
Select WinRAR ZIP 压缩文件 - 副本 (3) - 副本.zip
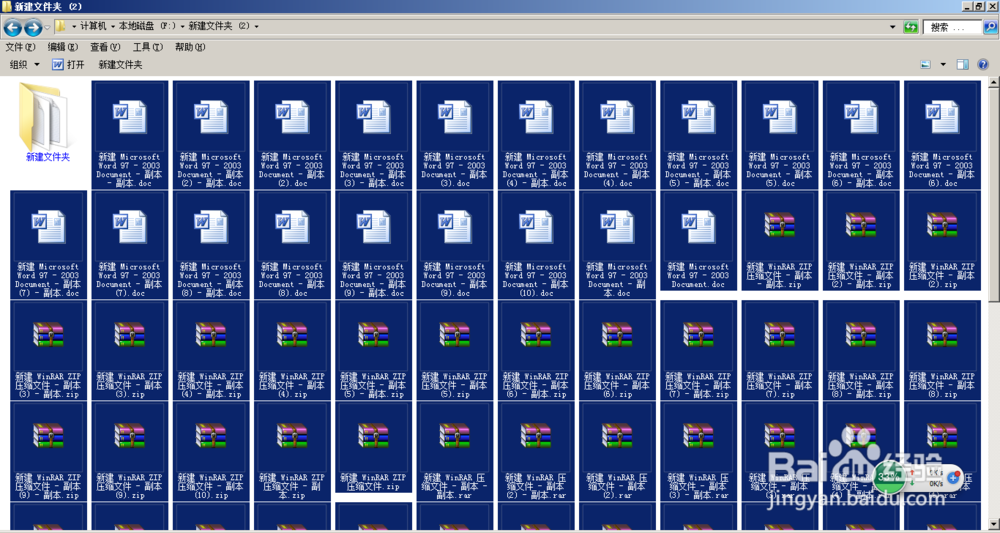(48, 350)
